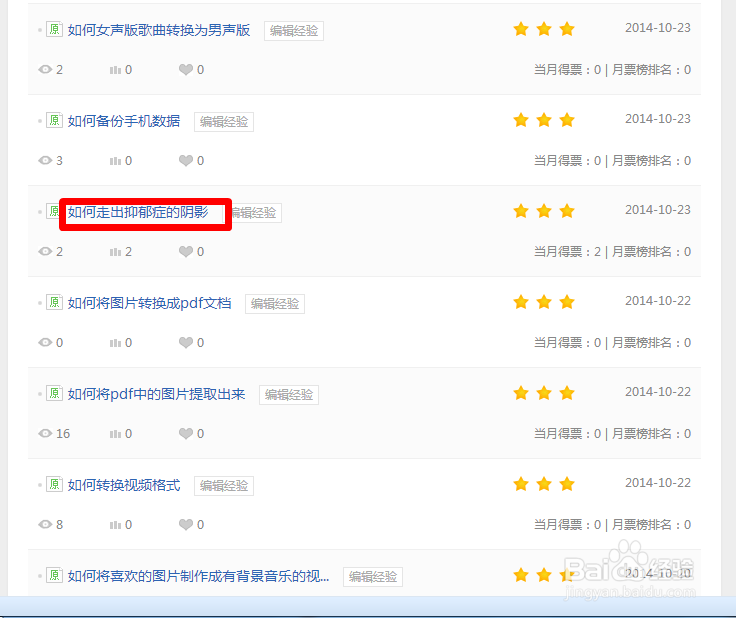Open article 如何将图片转换成pdf文档

pos(149,304)
